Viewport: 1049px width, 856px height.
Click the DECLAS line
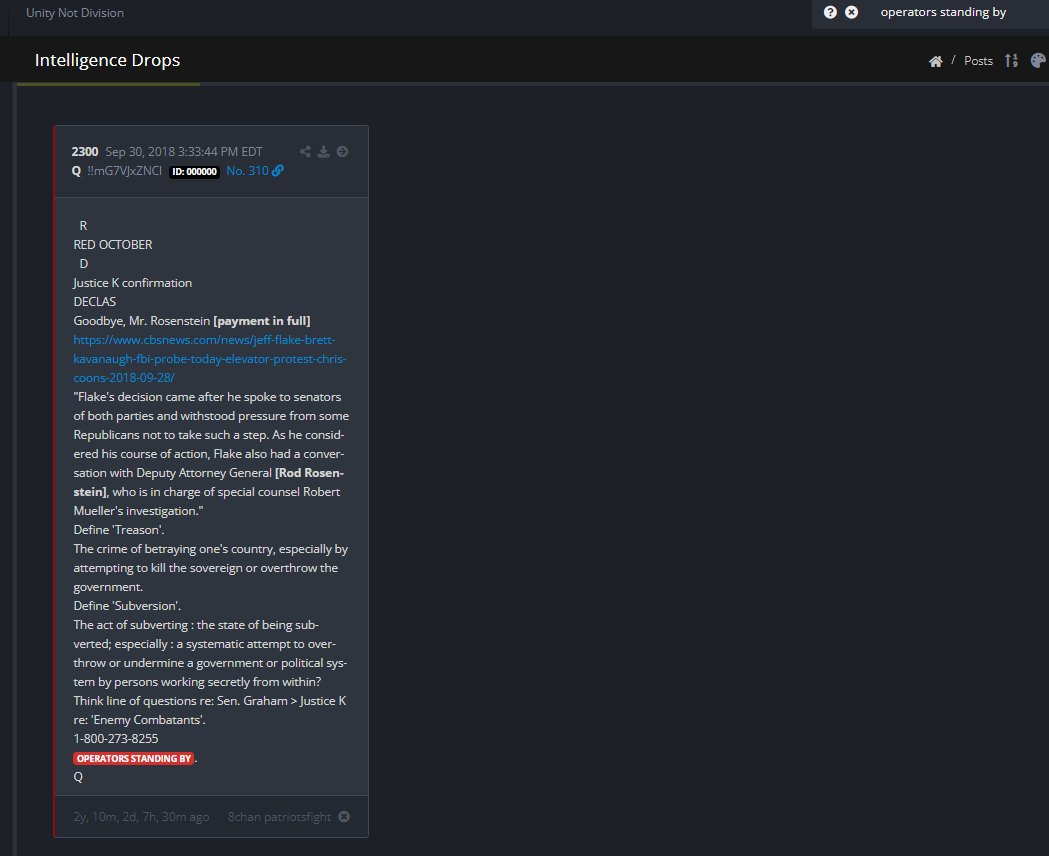tap(94, 302)
